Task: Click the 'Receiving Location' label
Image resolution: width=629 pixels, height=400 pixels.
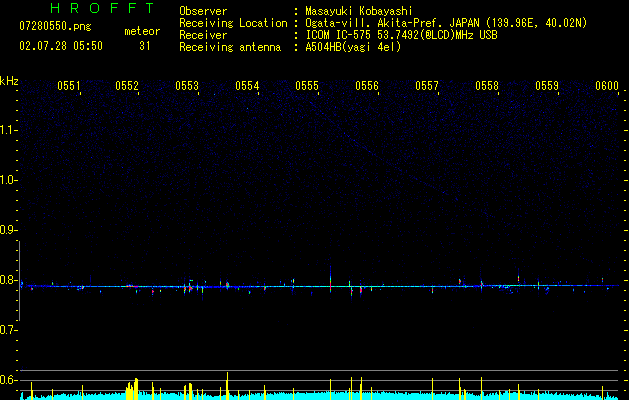Action: [x=233, y=23]
